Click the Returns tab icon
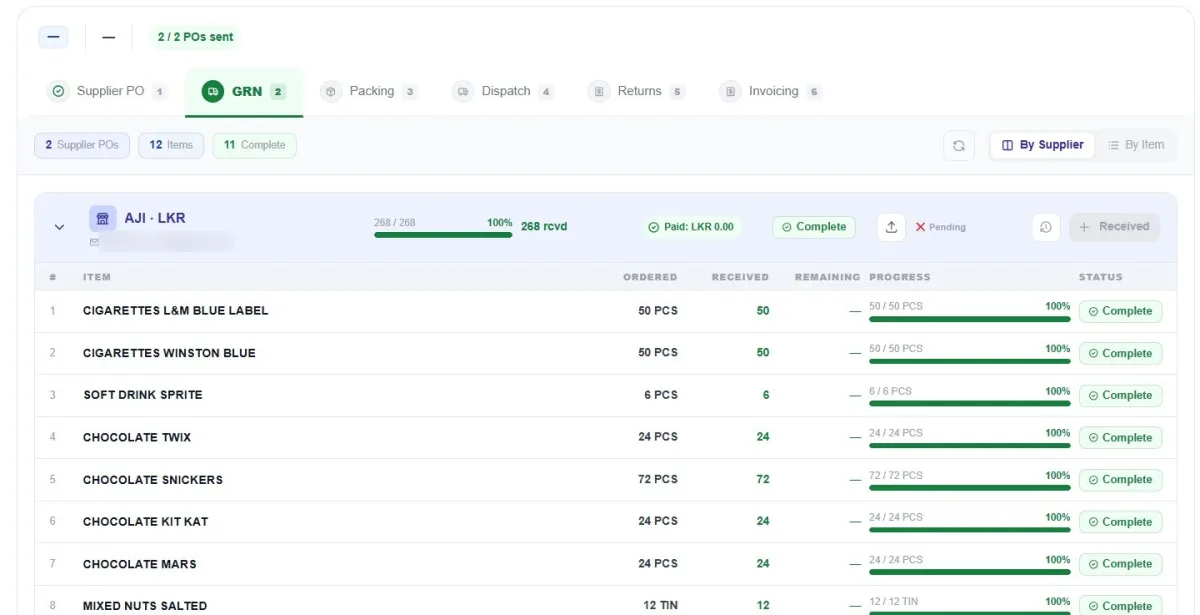This screenshot has height=615, width=1200. click(x=598, y=92)
